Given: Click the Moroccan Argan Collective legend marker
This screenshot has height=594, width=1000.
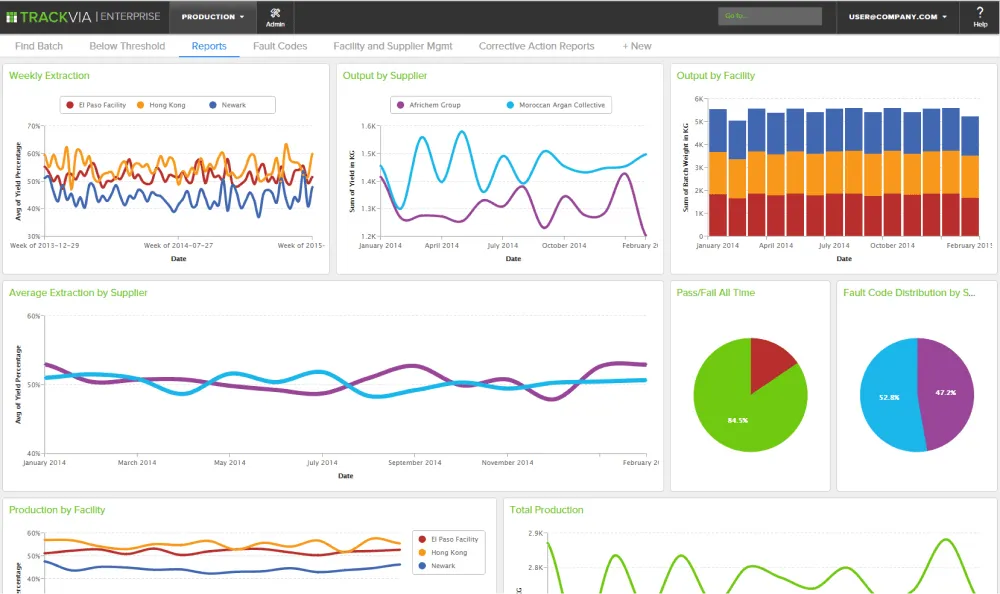Looking at the screenshot, I should point(511,104).
